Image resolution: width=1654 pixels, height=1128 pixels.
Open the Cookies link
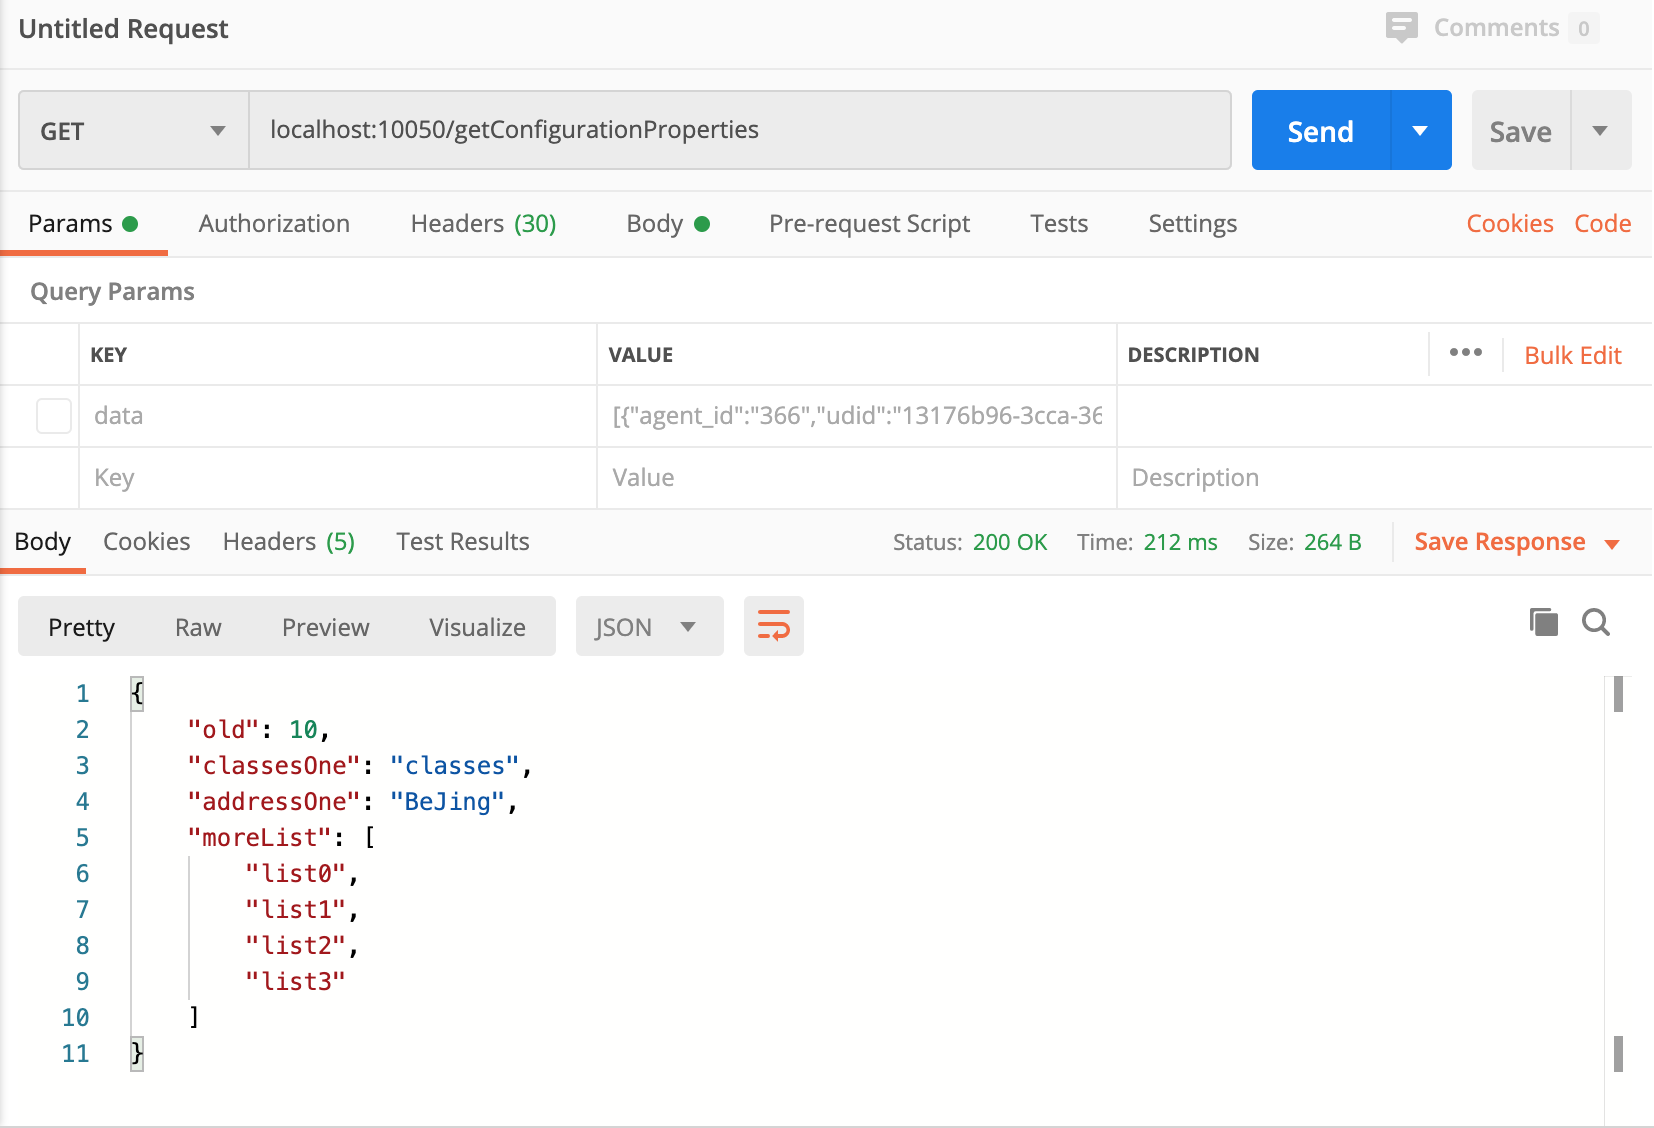[1509, 223]
